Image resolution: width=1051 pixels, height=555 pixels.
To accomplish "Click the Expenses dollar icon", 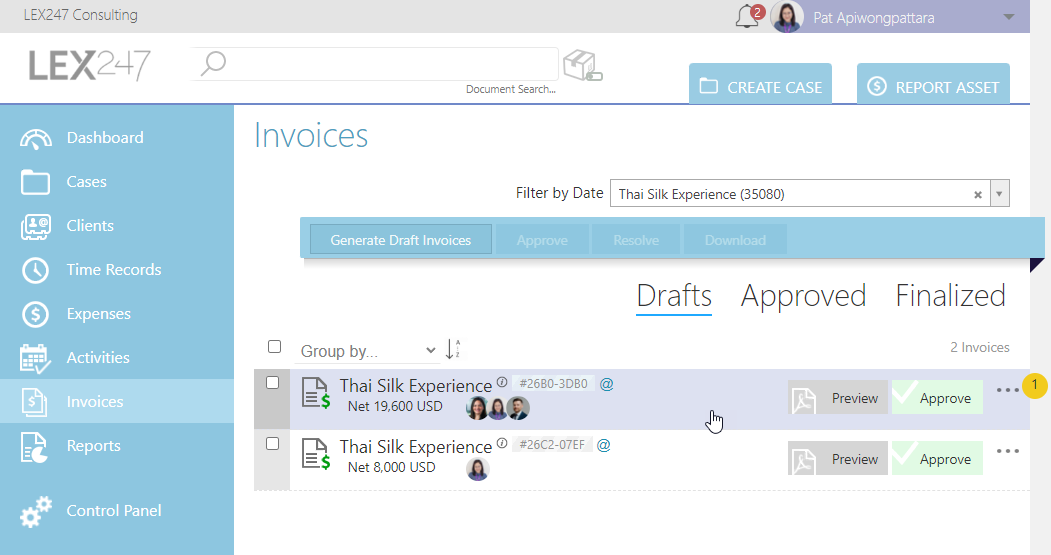I will click(35, 314).
